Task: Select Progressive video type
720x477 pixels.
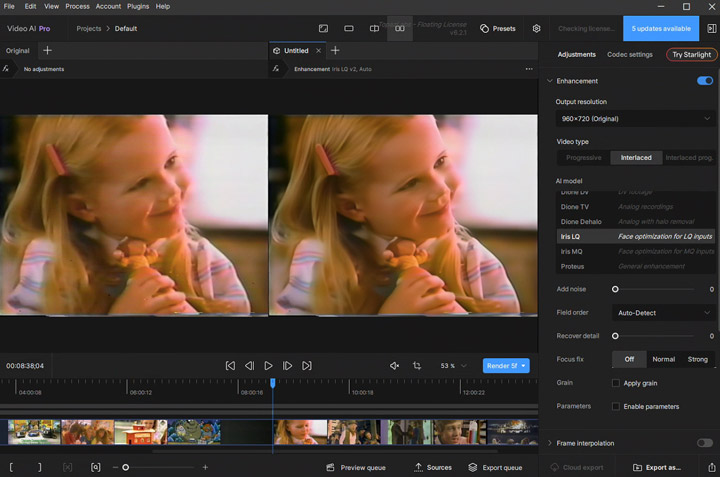Action: [x=584, y=157]
